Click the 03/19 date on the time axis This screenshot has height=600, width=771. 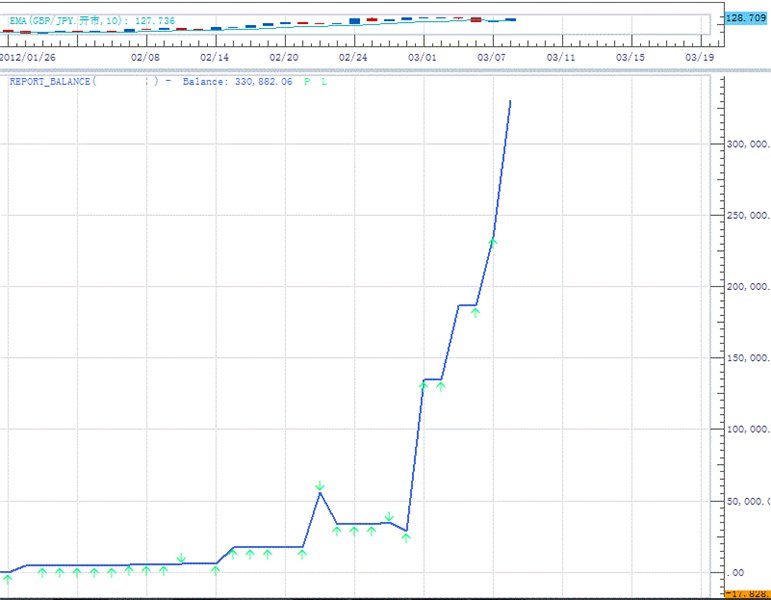pyautogui.click(x=699, y=58)
